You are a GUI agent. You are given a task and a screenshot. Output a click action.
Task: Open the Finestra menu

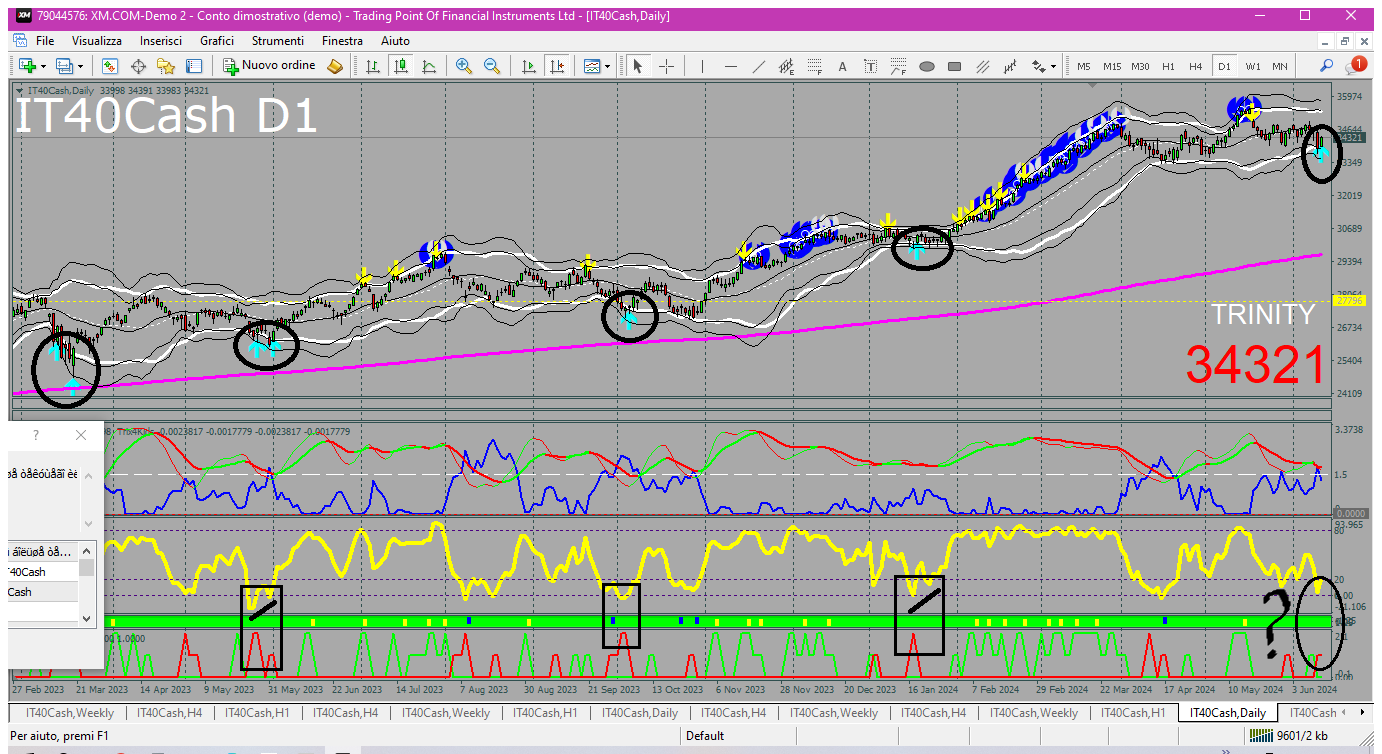342,41
